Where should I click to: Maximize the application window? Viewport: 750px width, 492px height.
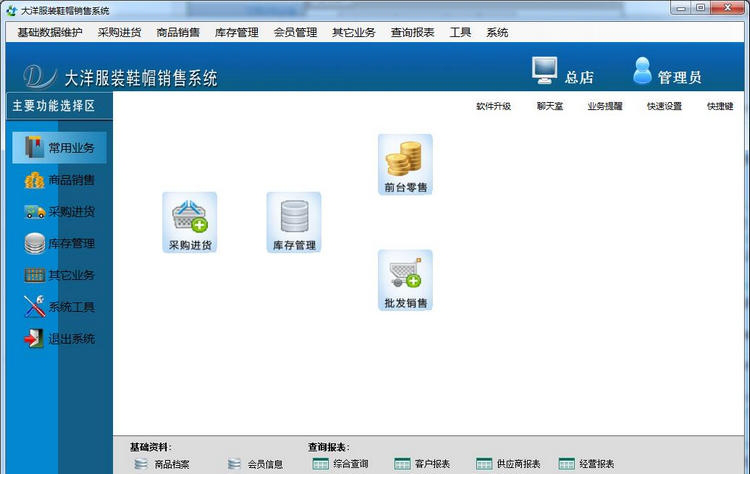(x=700, y=8)
